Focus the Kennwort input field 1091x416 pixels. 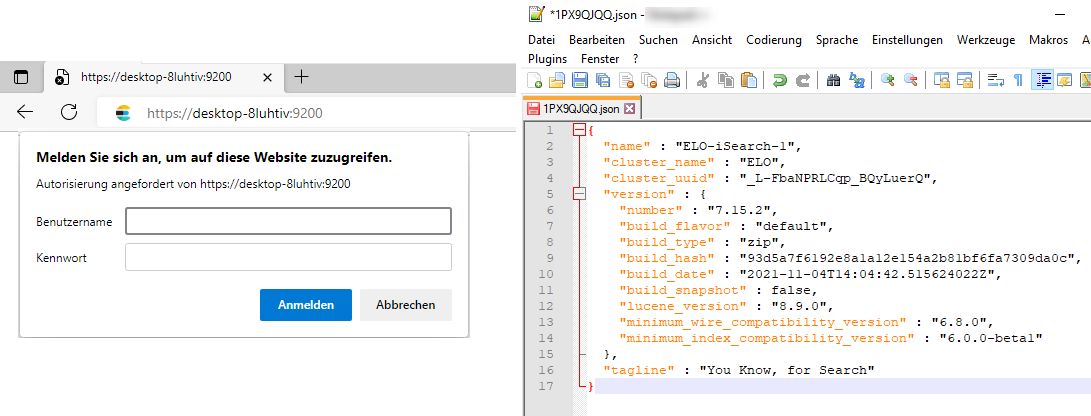[x=288, y=257]
